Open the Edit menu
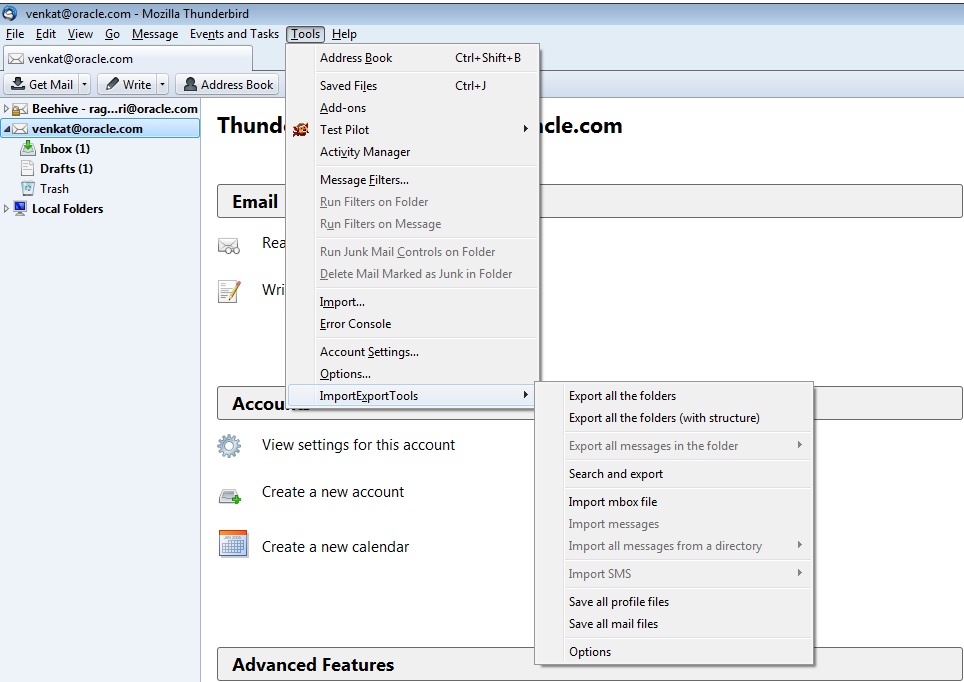The width and height of the screenshot is (964, 682). (45, 34)
